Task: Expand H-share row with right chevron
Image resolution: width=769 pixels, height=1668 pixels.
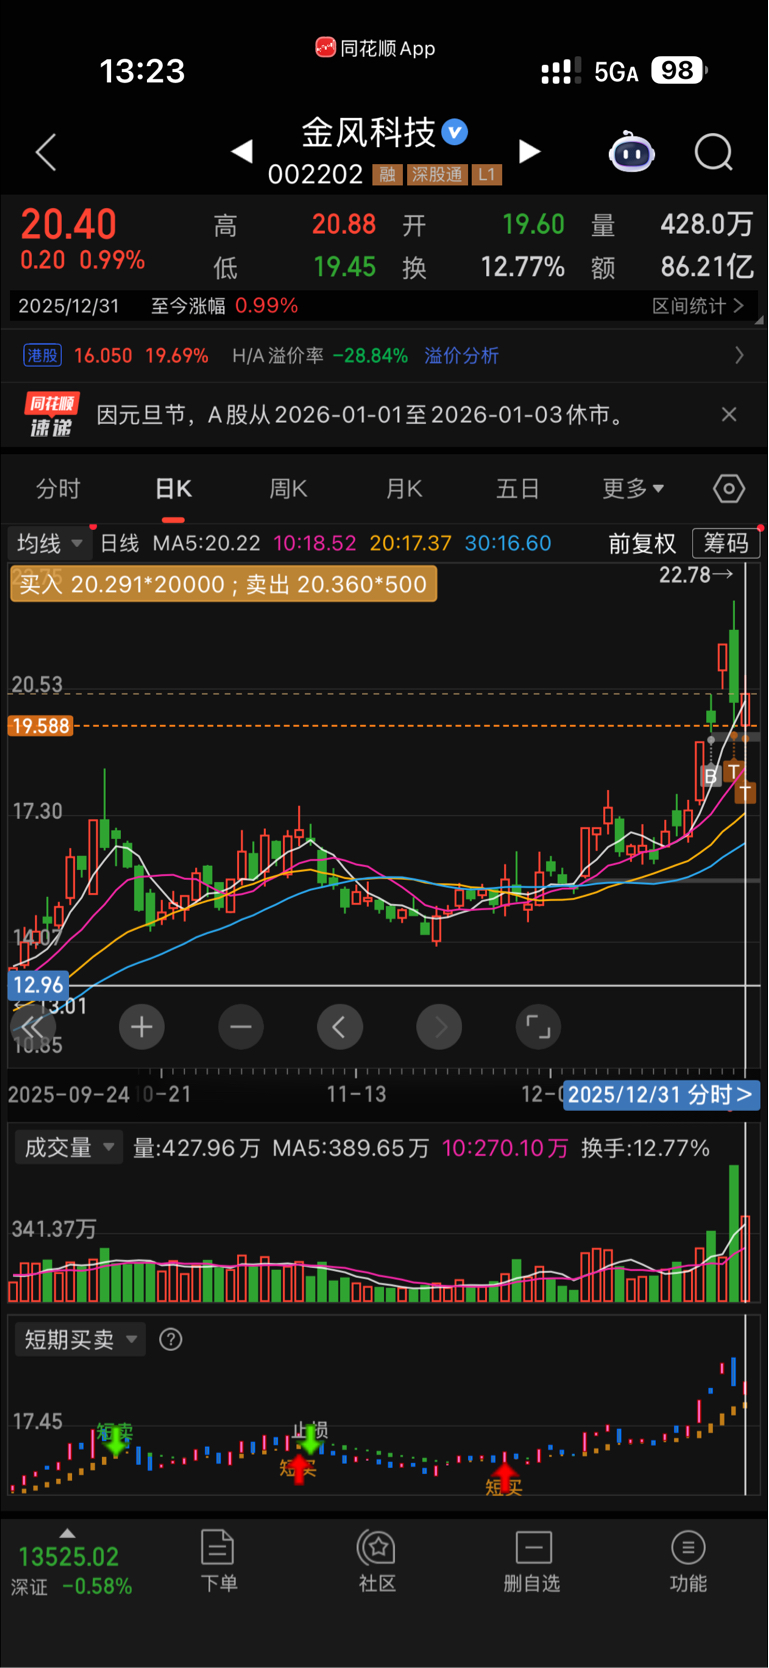Action: (739, 355)
